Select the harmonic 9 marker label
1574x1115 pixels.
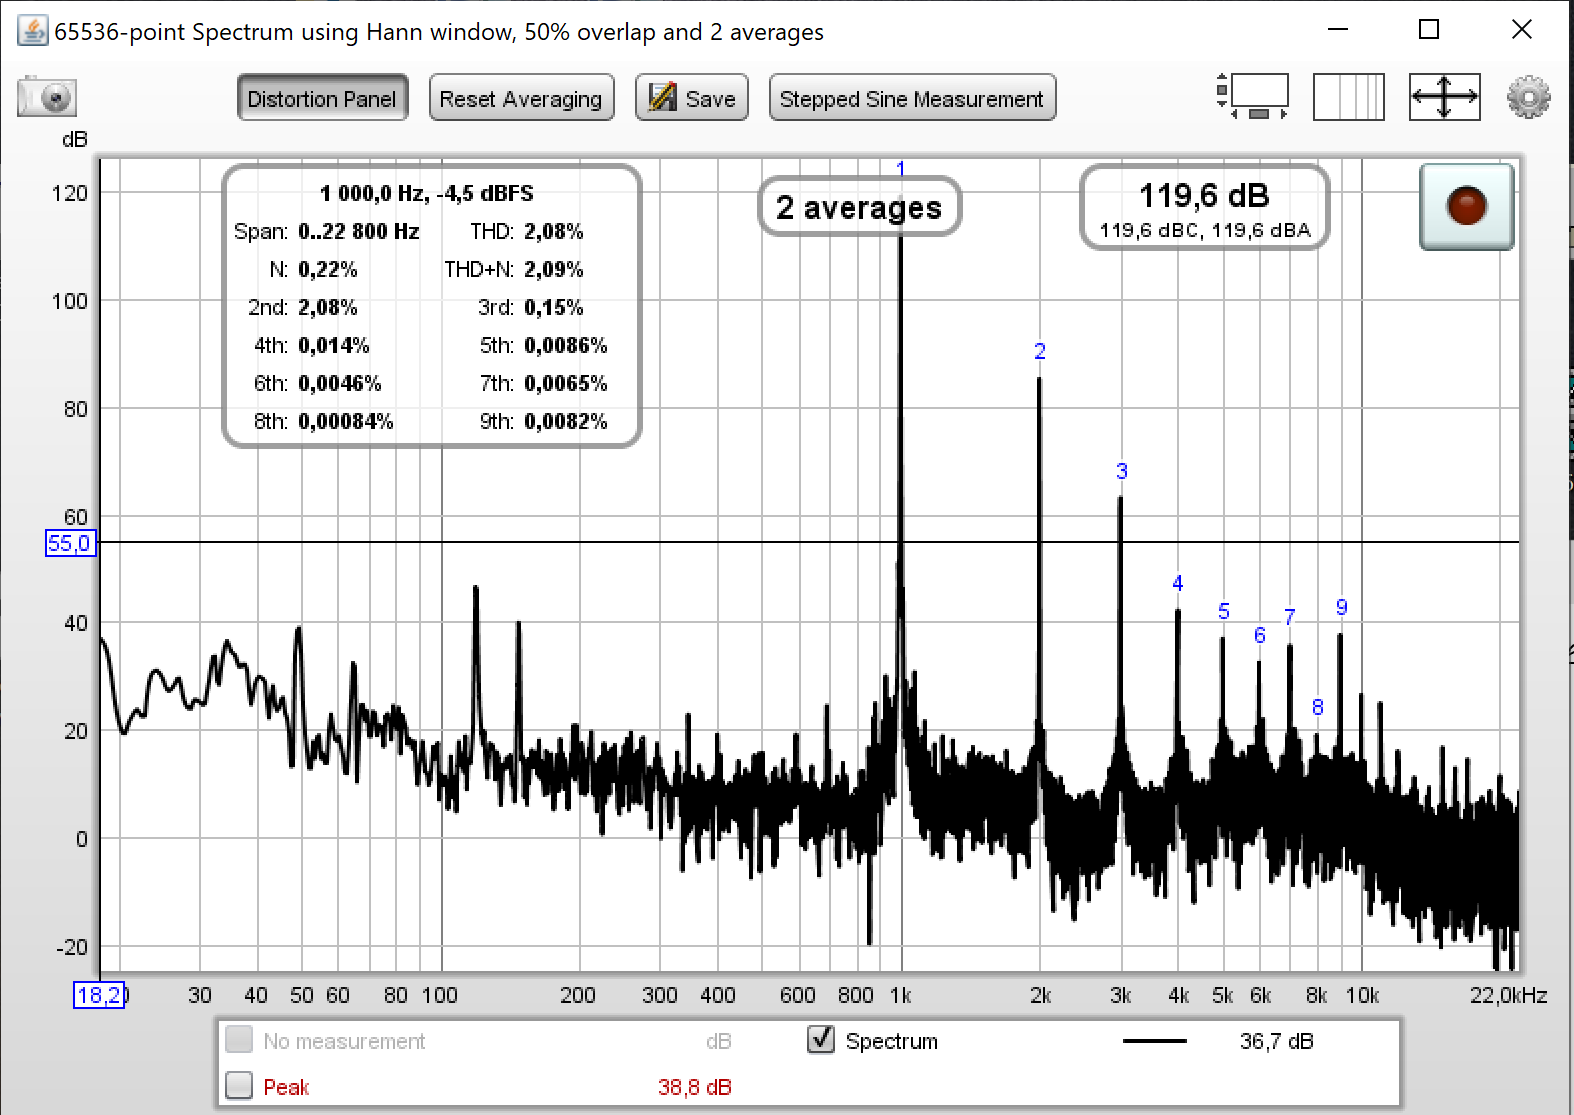pyautogui.click(x=1342, y=607)
